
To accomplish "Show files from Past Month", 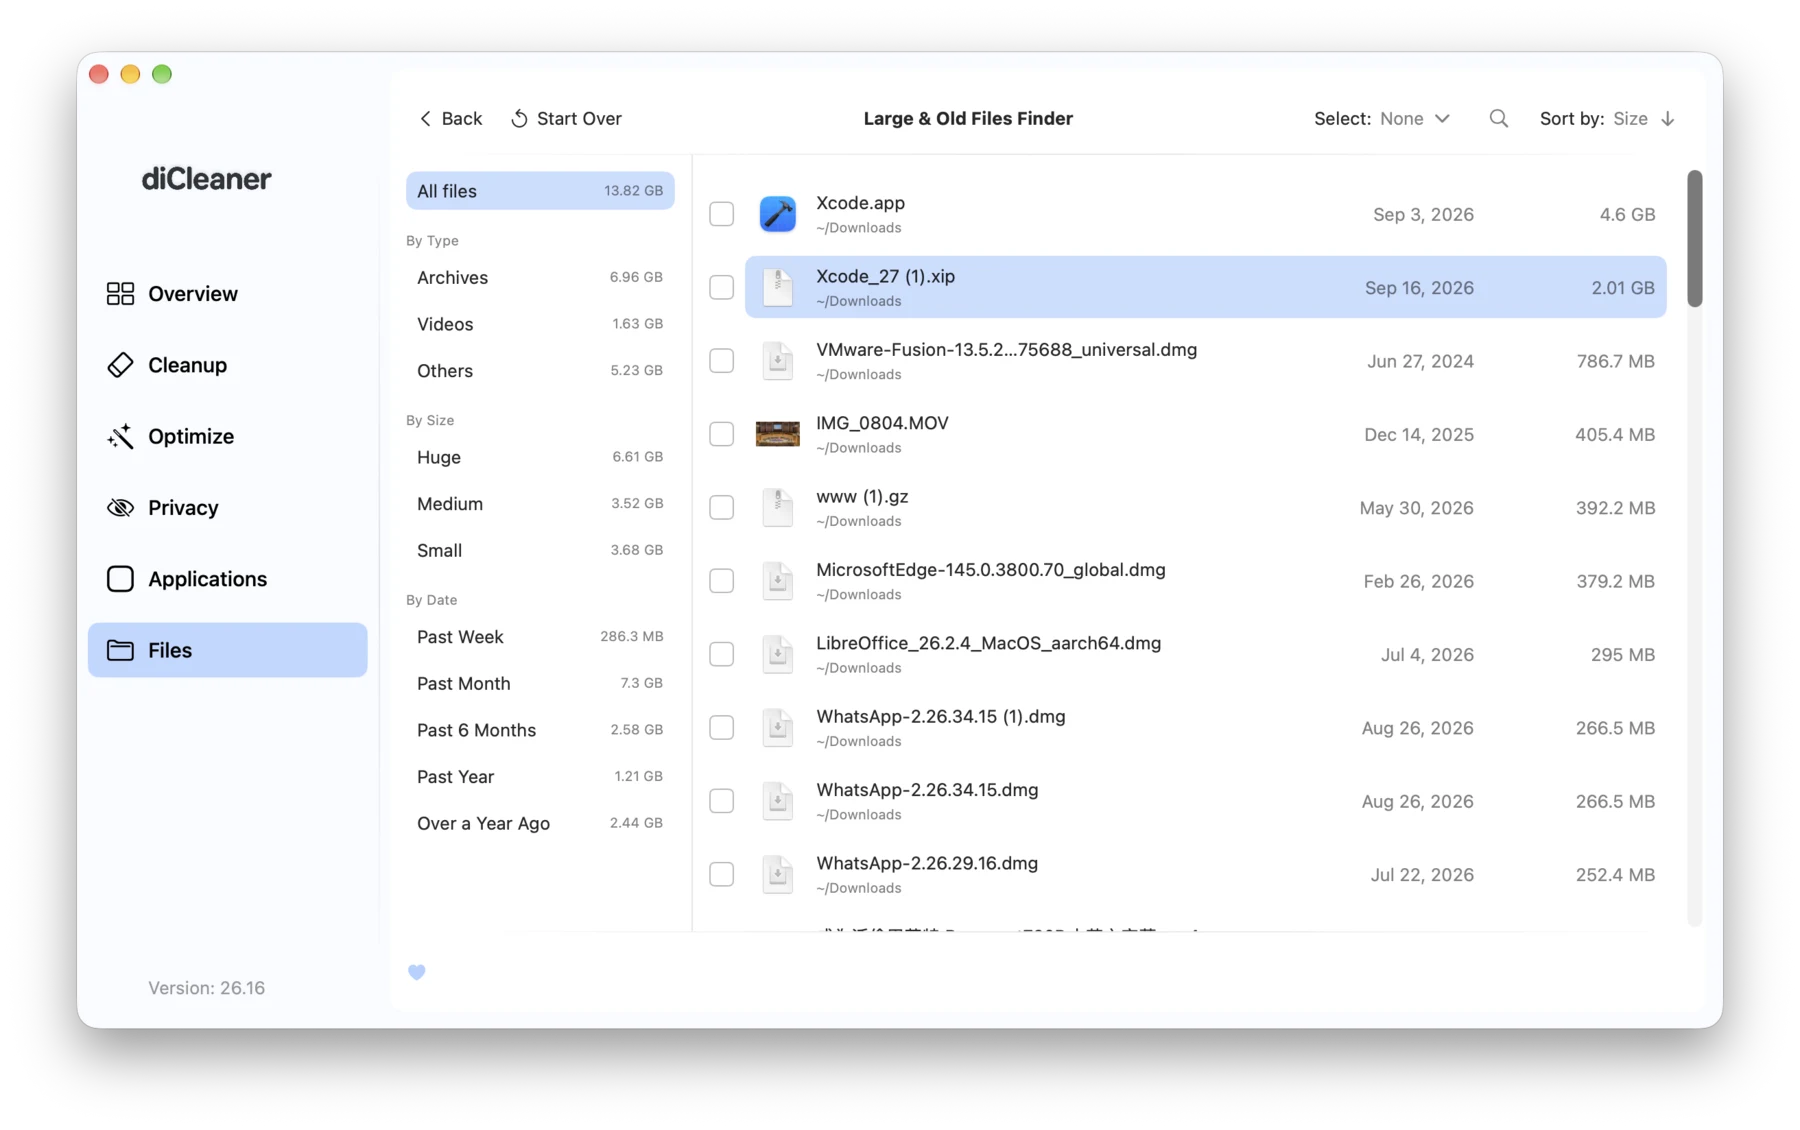I will (x=540, y=684).
